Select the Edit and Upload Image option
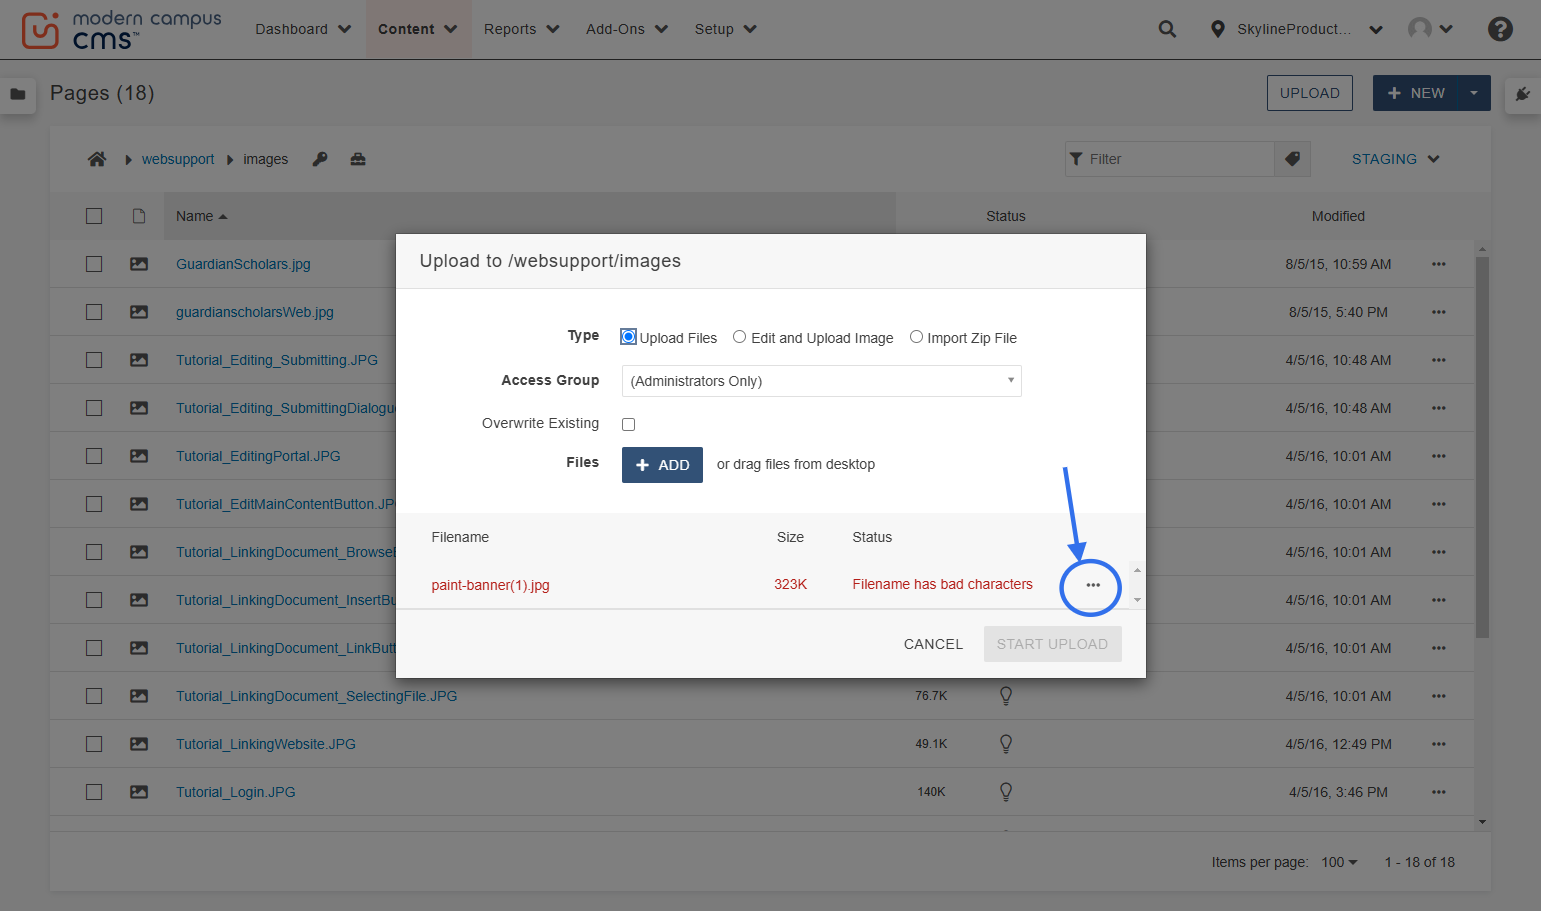 pyautogui.click(x=739, y=337)
